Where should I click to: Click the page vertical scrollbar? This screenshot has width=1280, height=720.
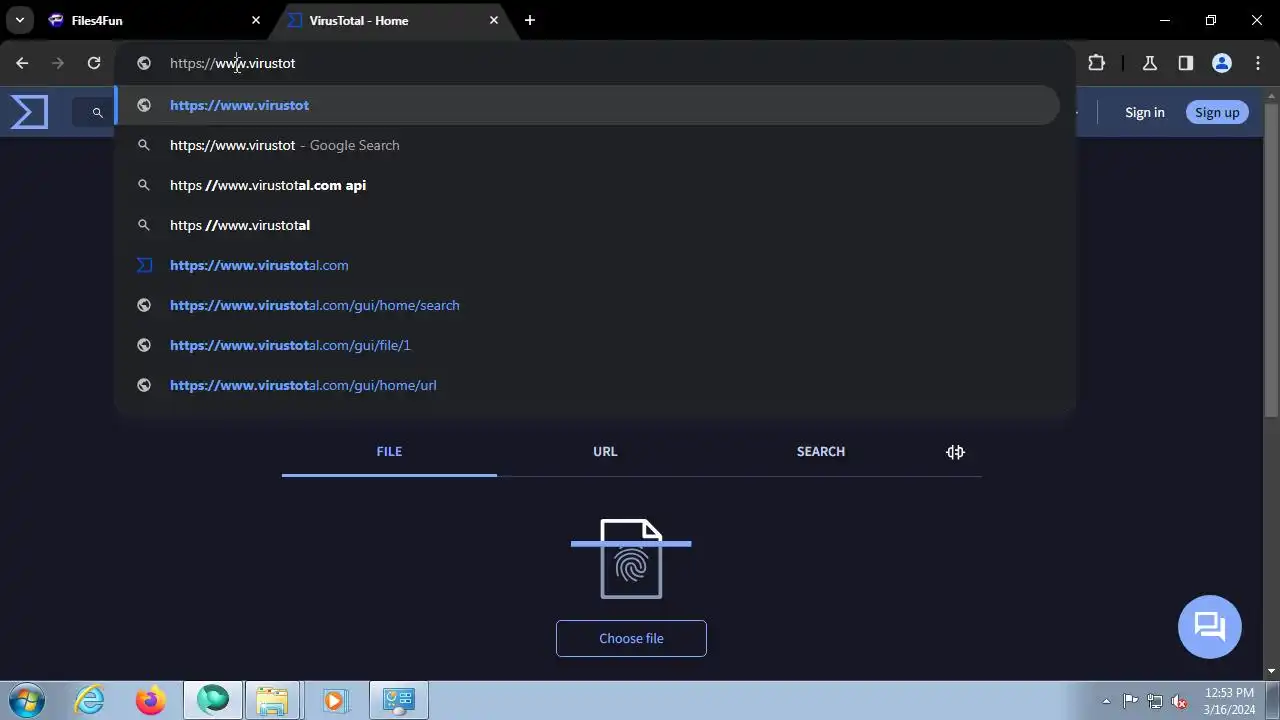pyautogui.click(x=1271, y=262)
